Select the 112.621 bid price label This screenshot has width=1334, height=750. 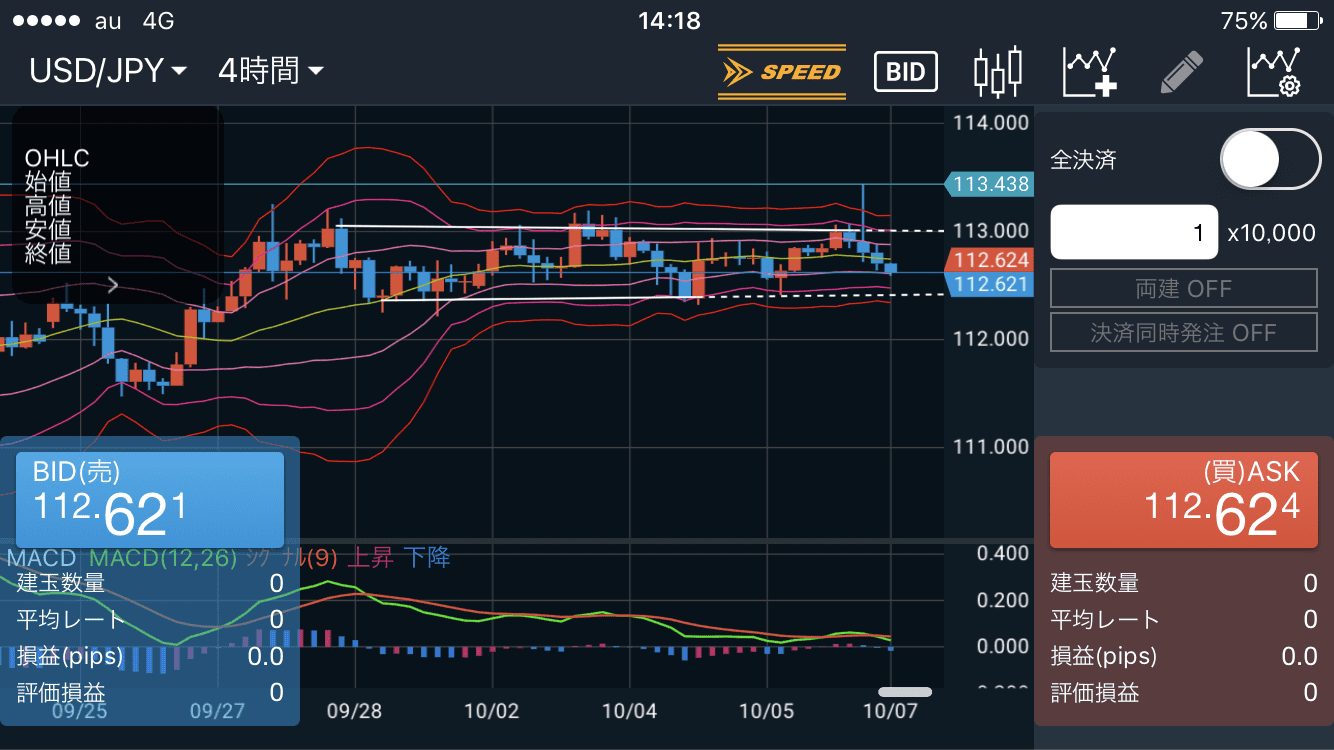pyautogui.click(x=988, y=285)
